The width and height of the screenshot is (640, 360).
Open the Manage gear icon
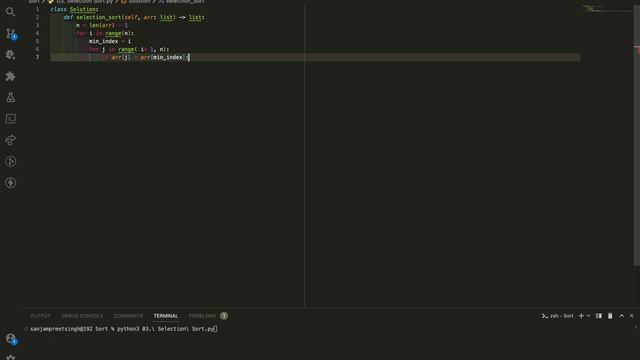point(10,357)
